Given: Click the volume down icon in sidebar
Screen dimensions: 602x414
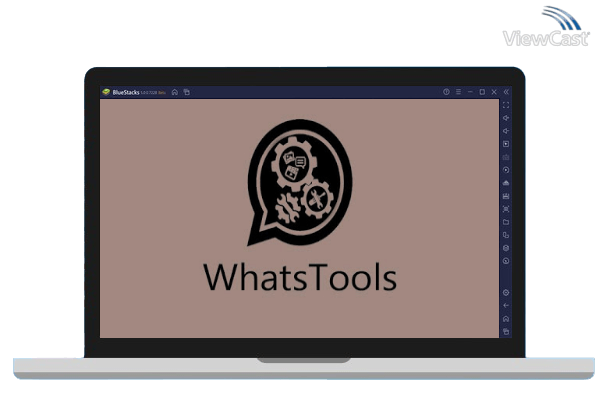Looking at the screenshot, I should tap(506, 131).
